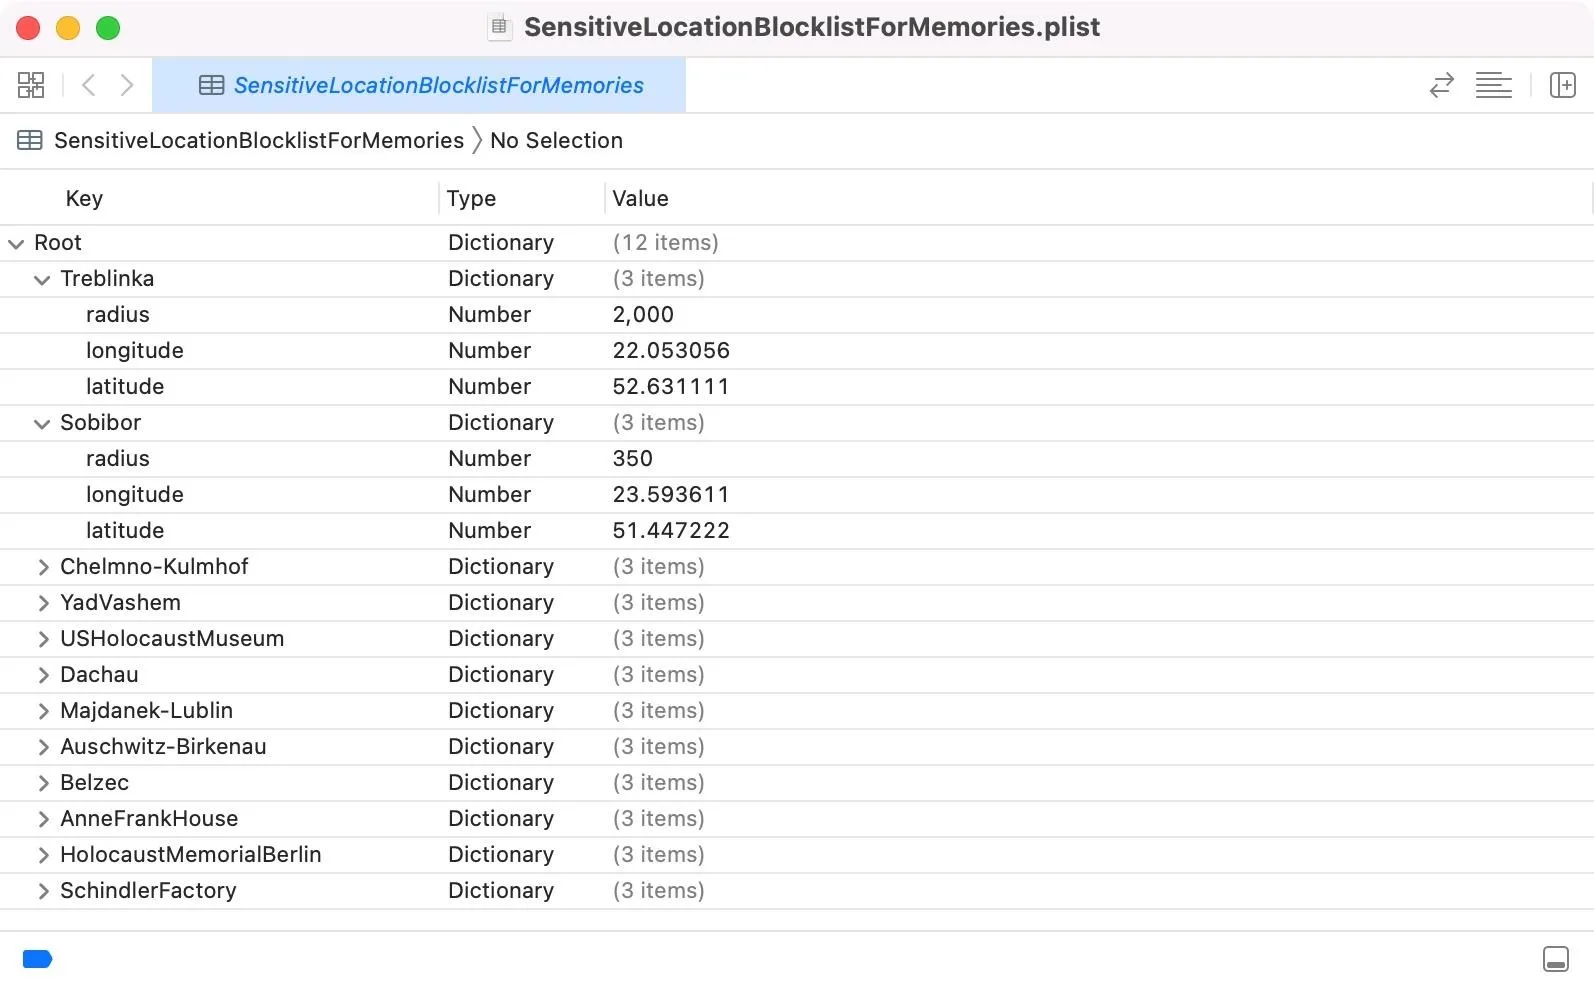Click the window title SensitiveLocationBlocklistForMemories.plist

pyautogui.click(x=812, y=27)
